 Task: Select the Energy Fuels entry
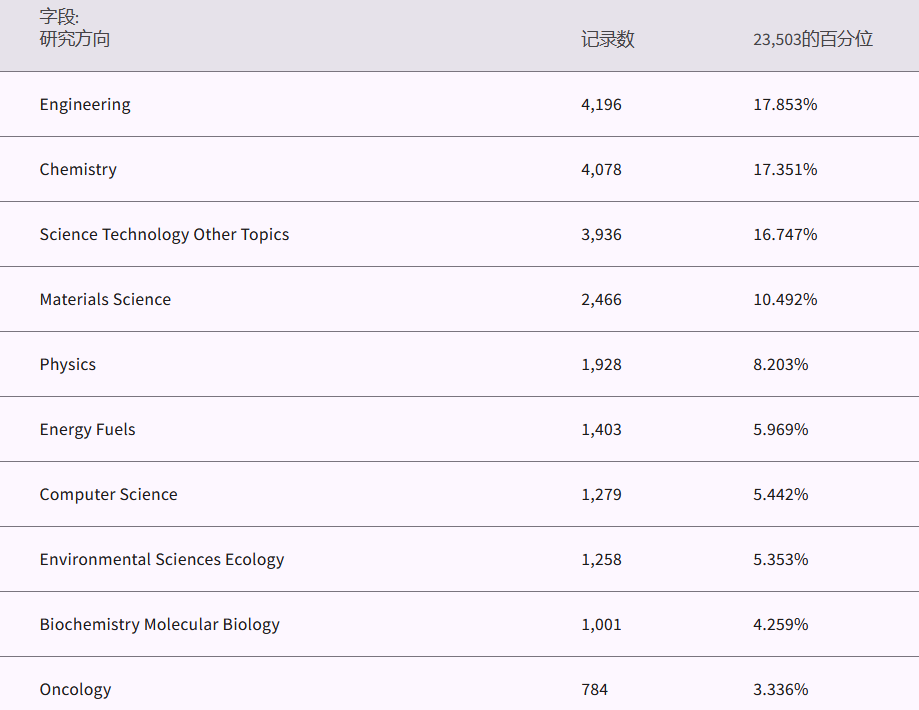[x=87, y=430]
